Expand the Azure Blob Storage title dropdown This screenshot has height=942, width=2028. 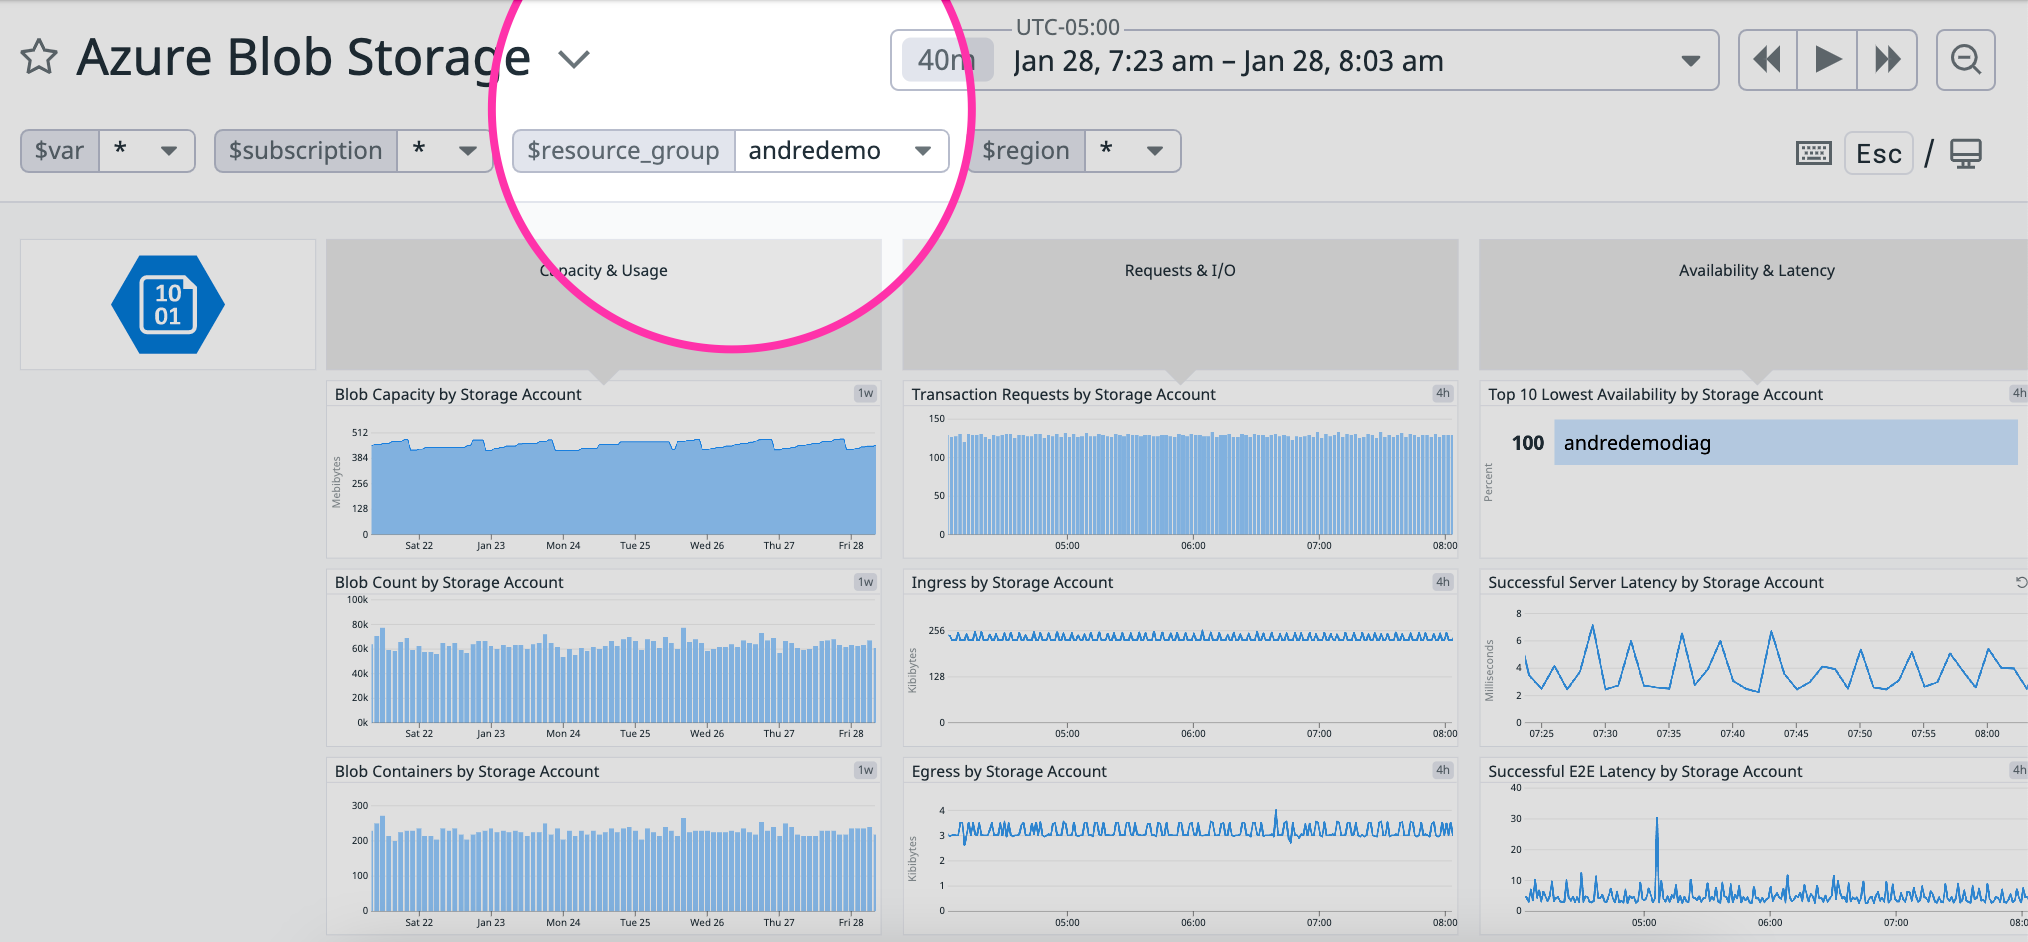pyautogui.click(x=574, y=60)
